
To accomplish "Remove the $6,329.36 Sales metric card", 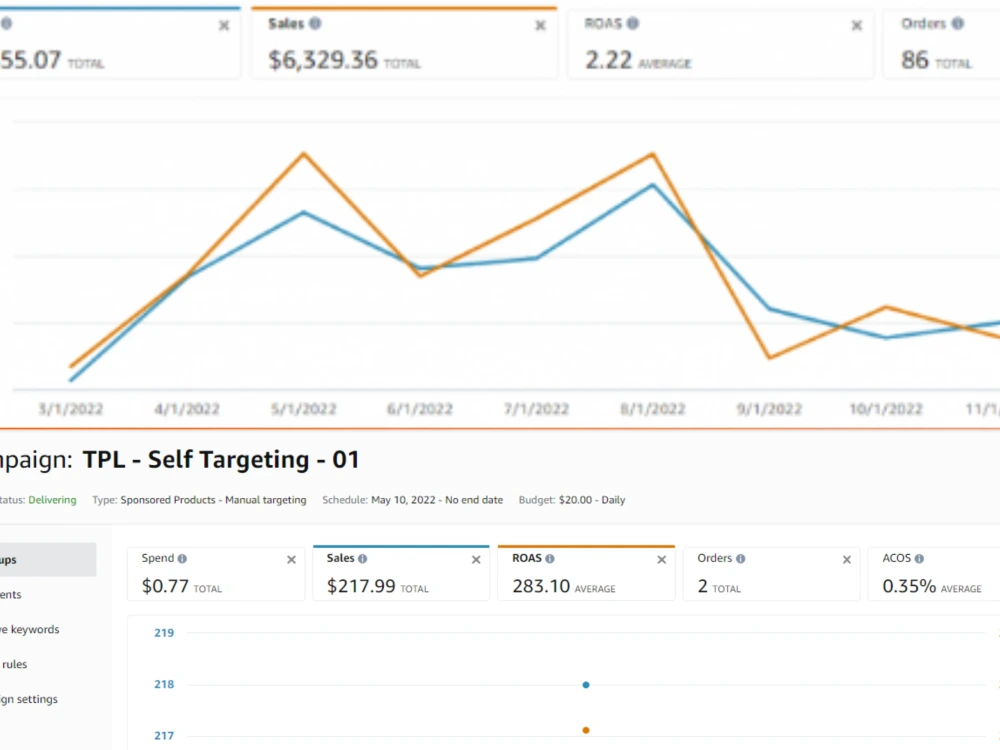I will tap(540, 26).
